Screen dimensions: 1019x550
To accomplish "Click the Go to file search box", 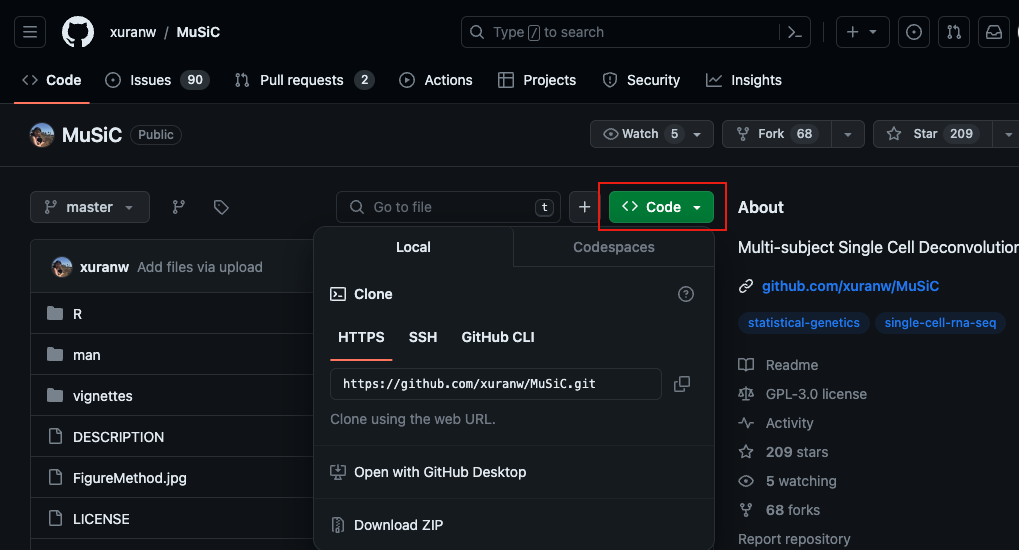I will click(x=448, y=207).
